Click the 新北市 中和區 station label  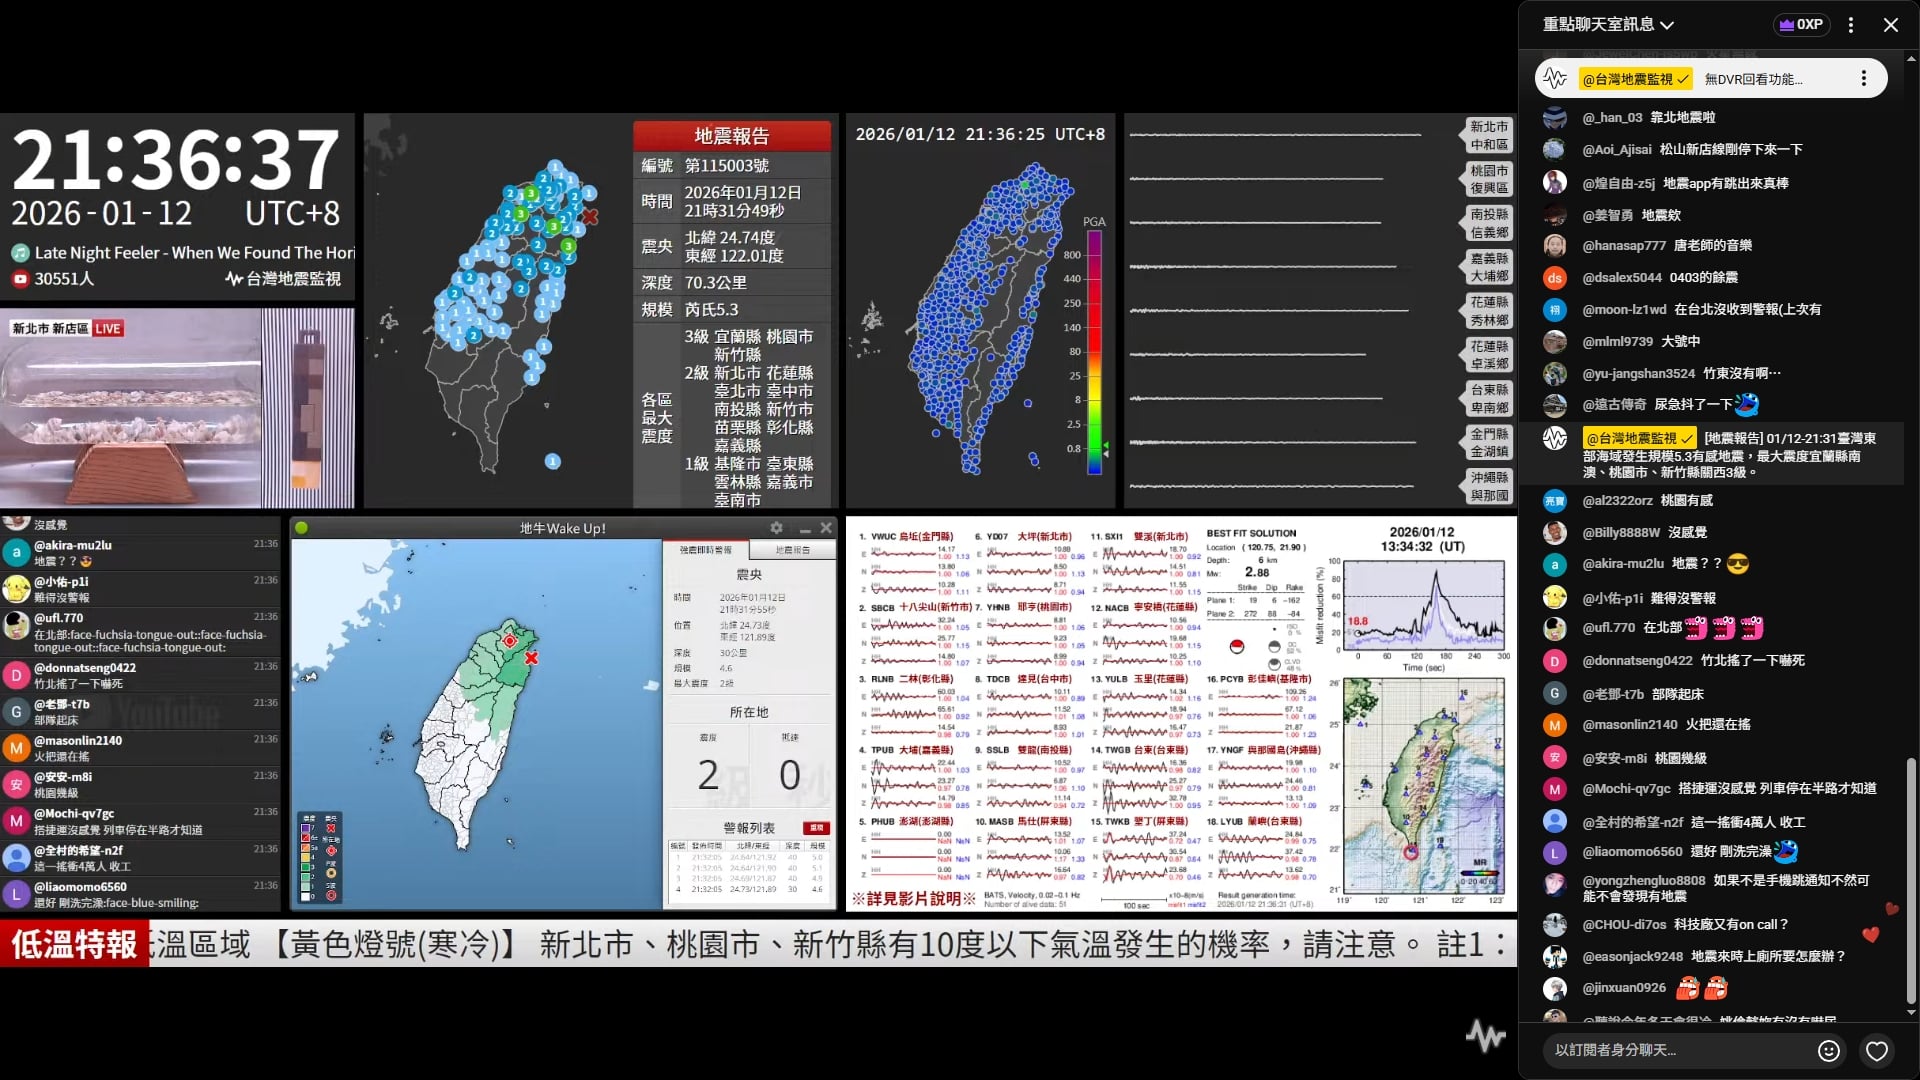(x=1489, y=136)
